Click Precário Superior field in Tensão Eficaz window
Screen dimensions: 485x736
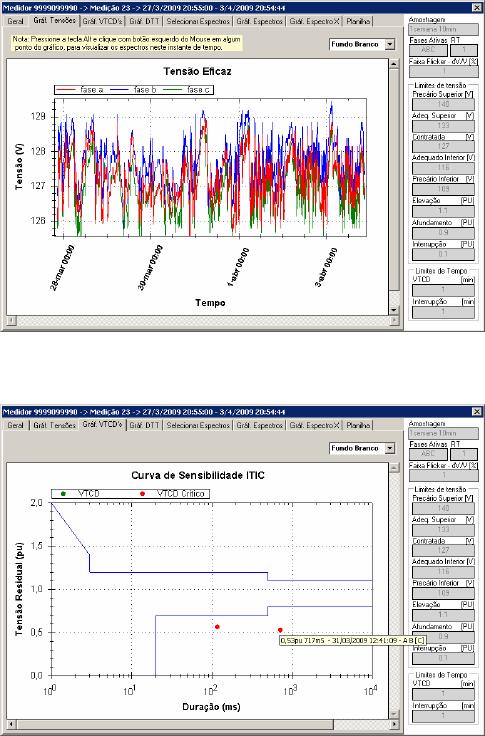point(444,104)
